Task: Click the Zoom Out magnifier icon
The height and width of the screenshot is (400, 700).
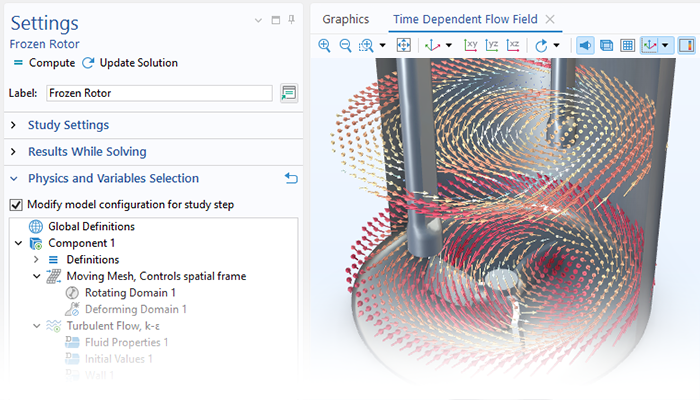Action: 345,45
